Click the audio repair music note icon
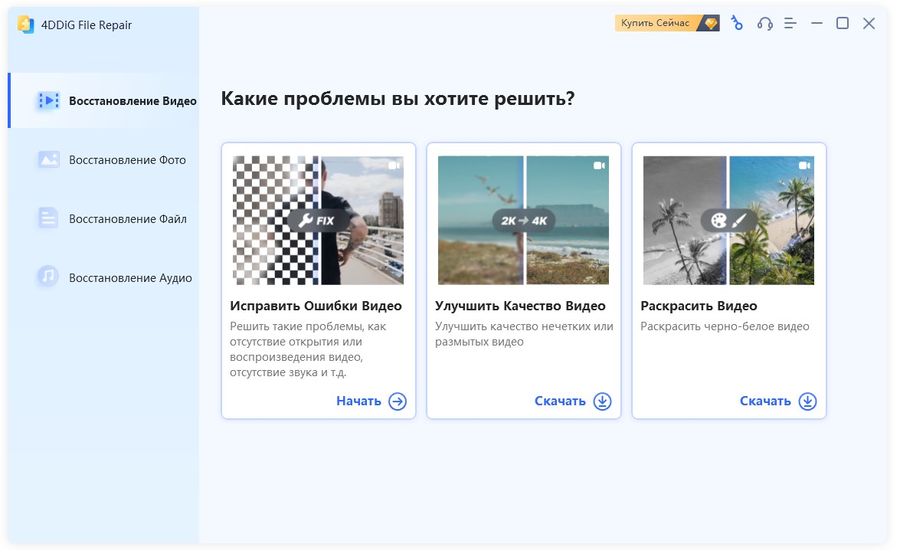900x557 pixels. pyautogui.click(x=48, y=277)
